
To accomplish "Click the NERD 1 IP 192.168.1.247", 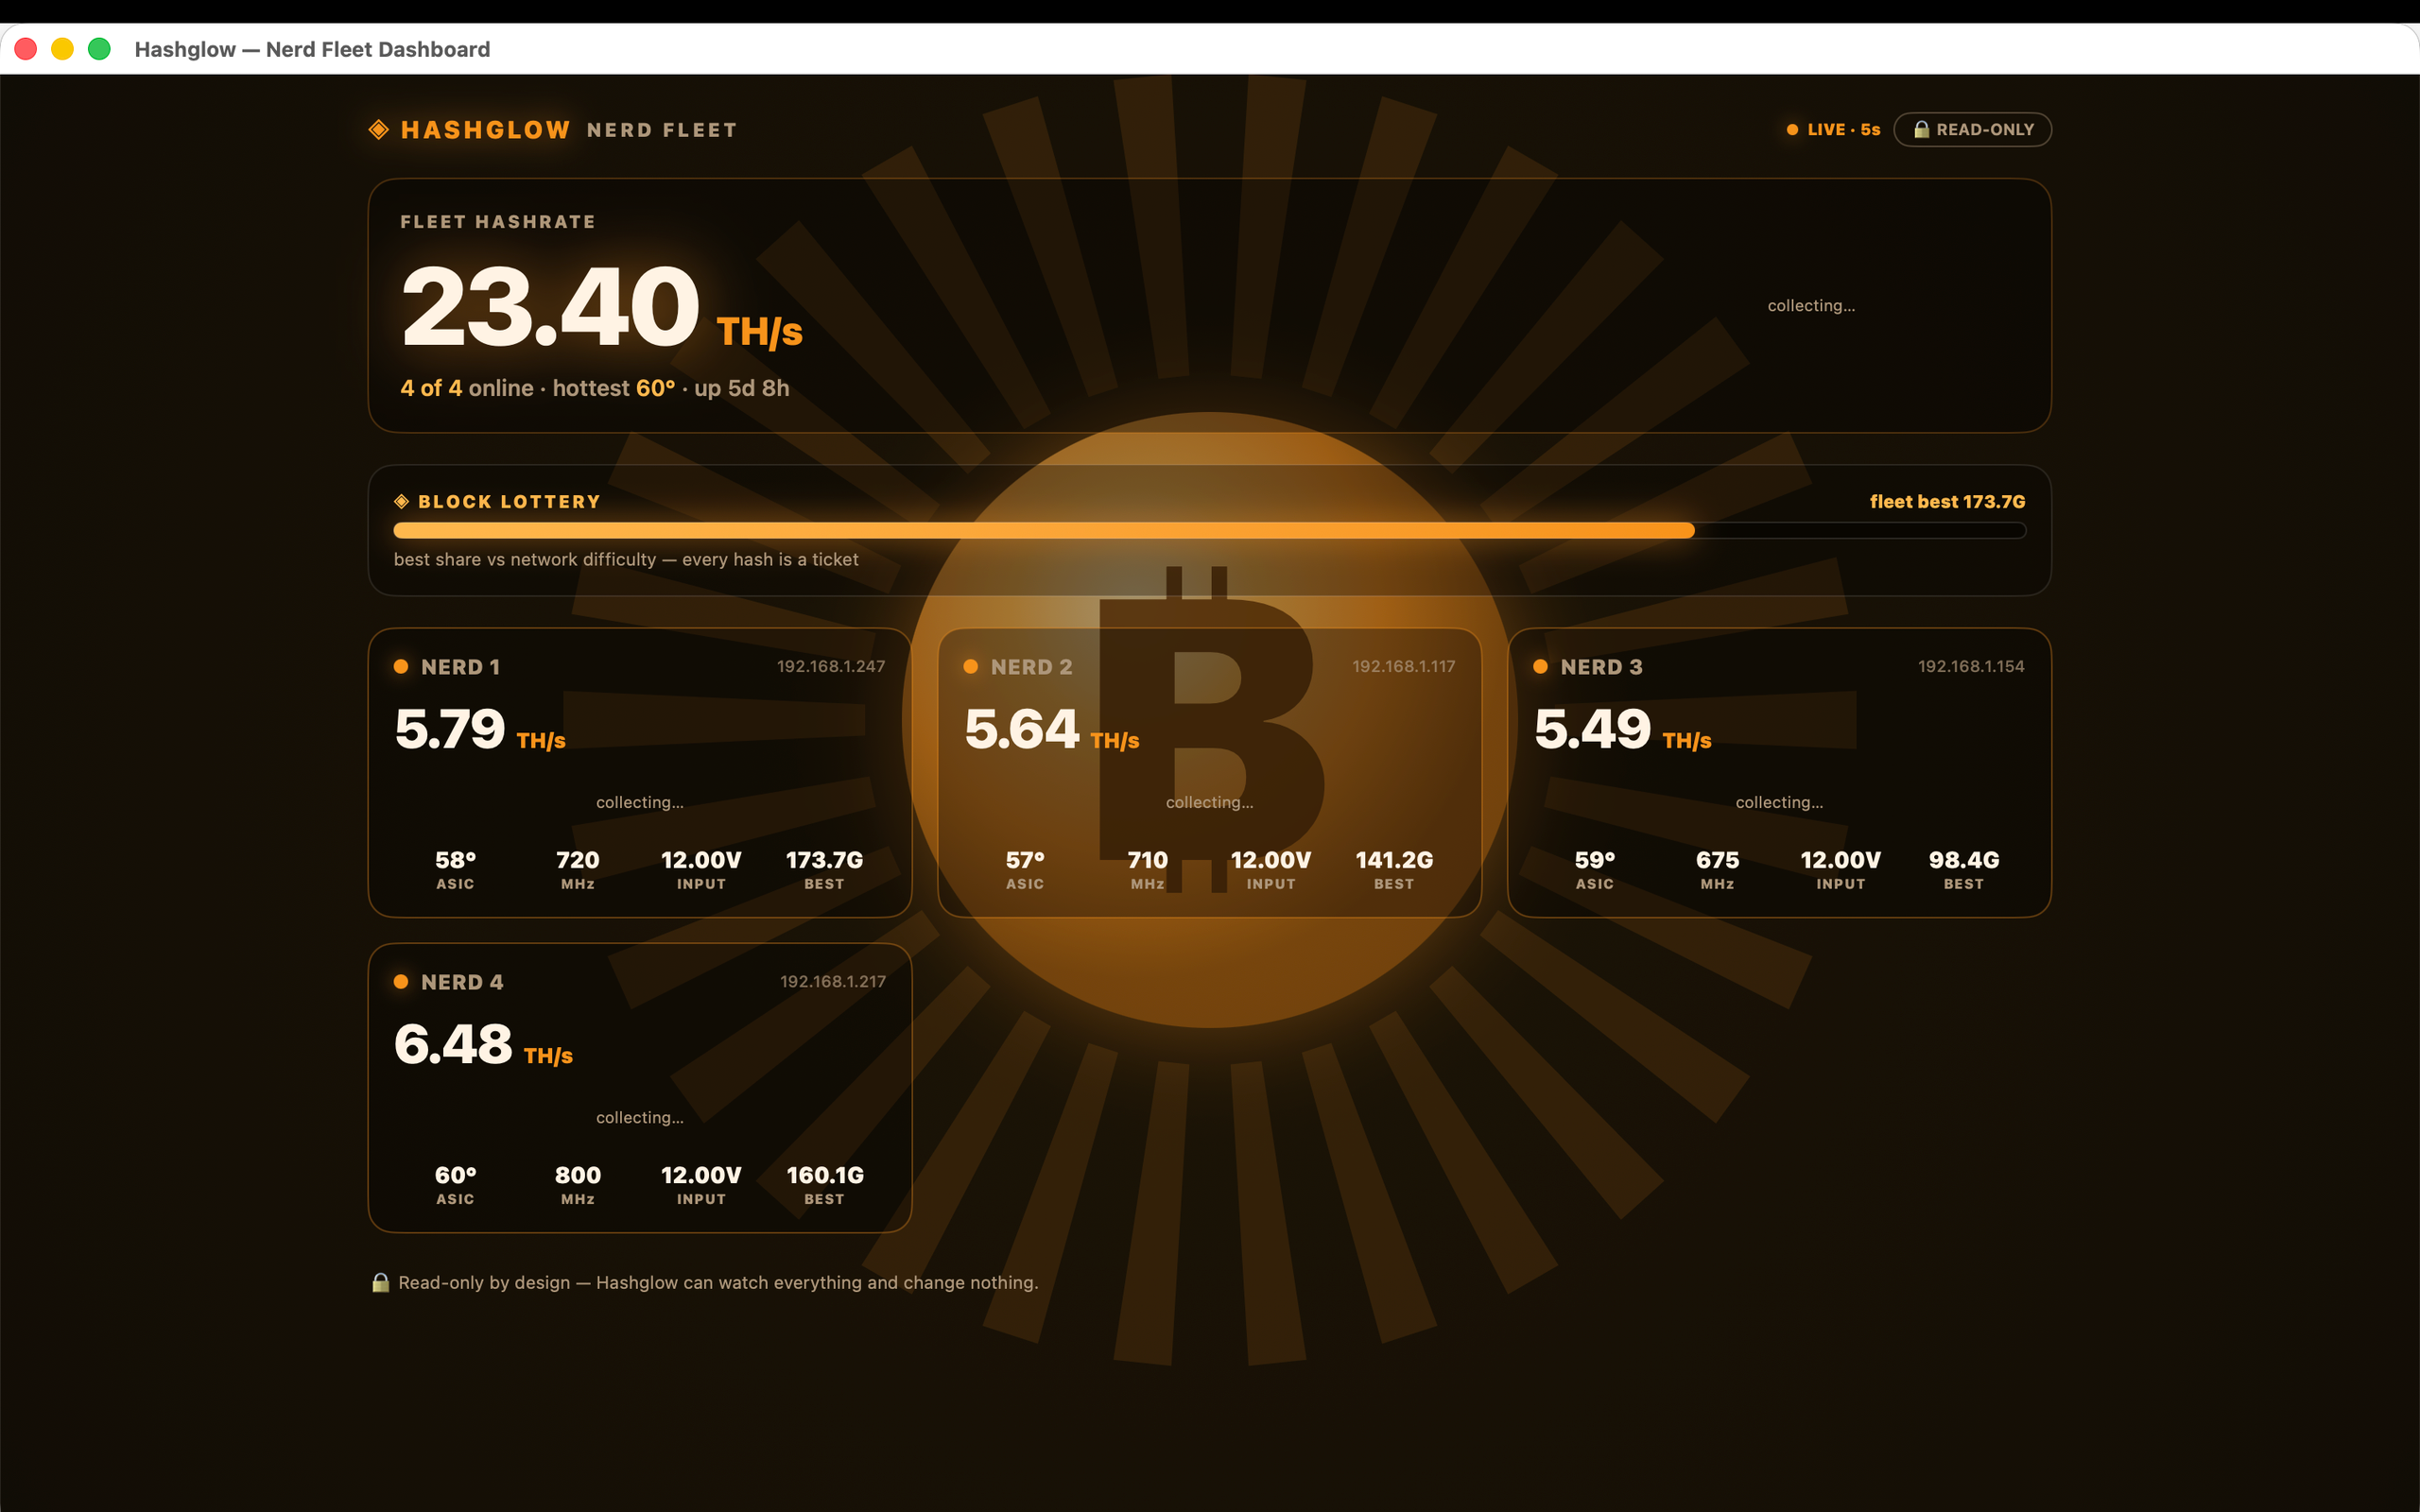I will 831,666.
